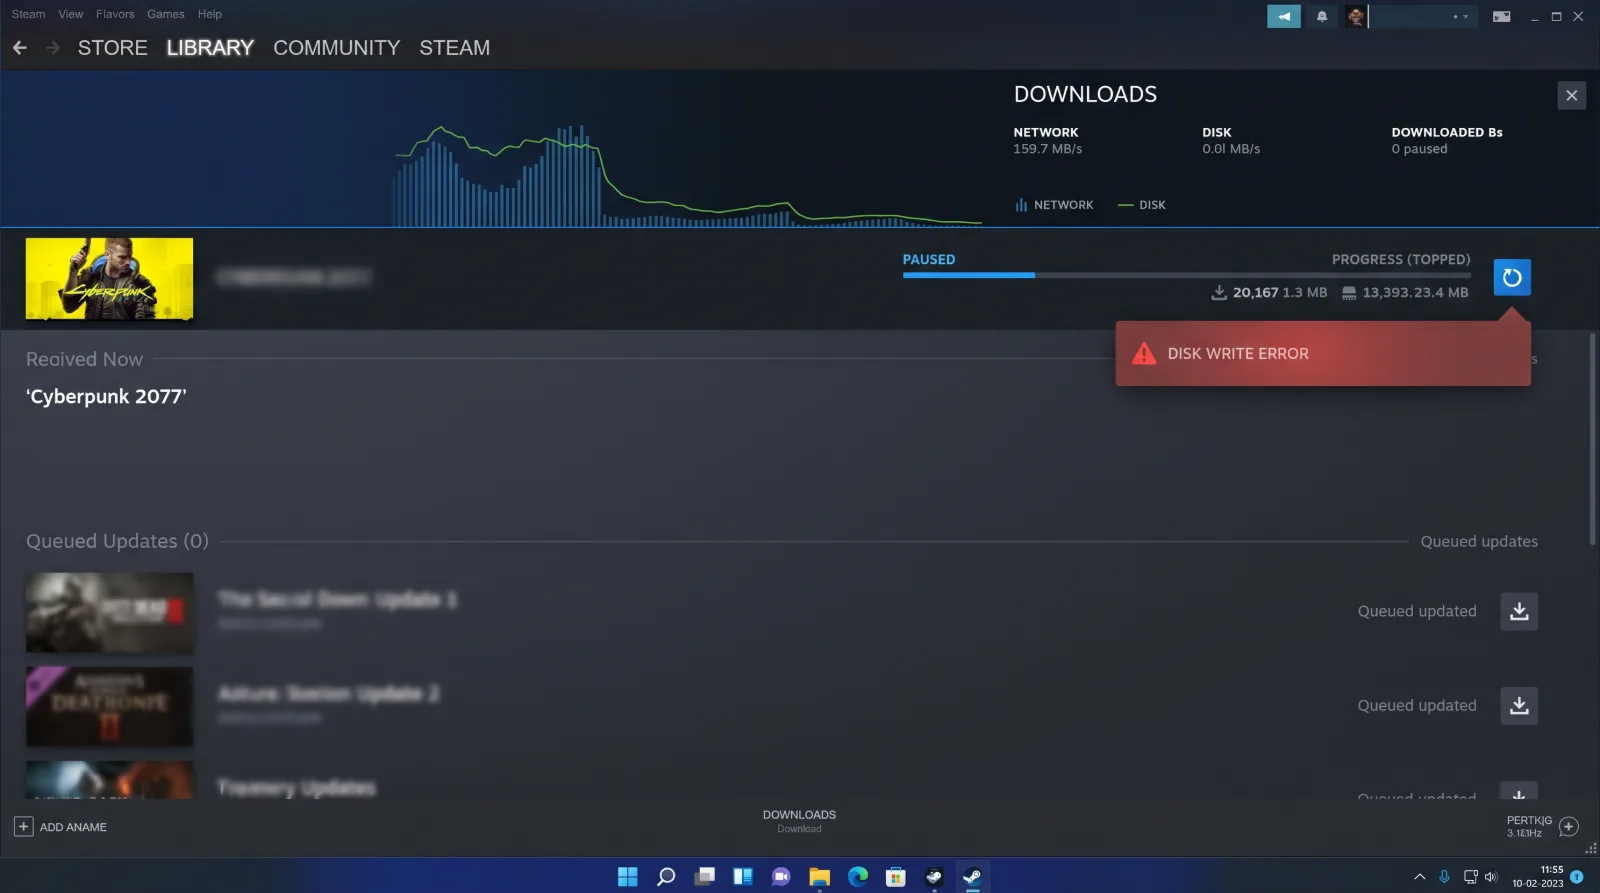The width and height of the screenshot is (1600, 893).
Task: Download the first queued update
Action: point(1519,611)
